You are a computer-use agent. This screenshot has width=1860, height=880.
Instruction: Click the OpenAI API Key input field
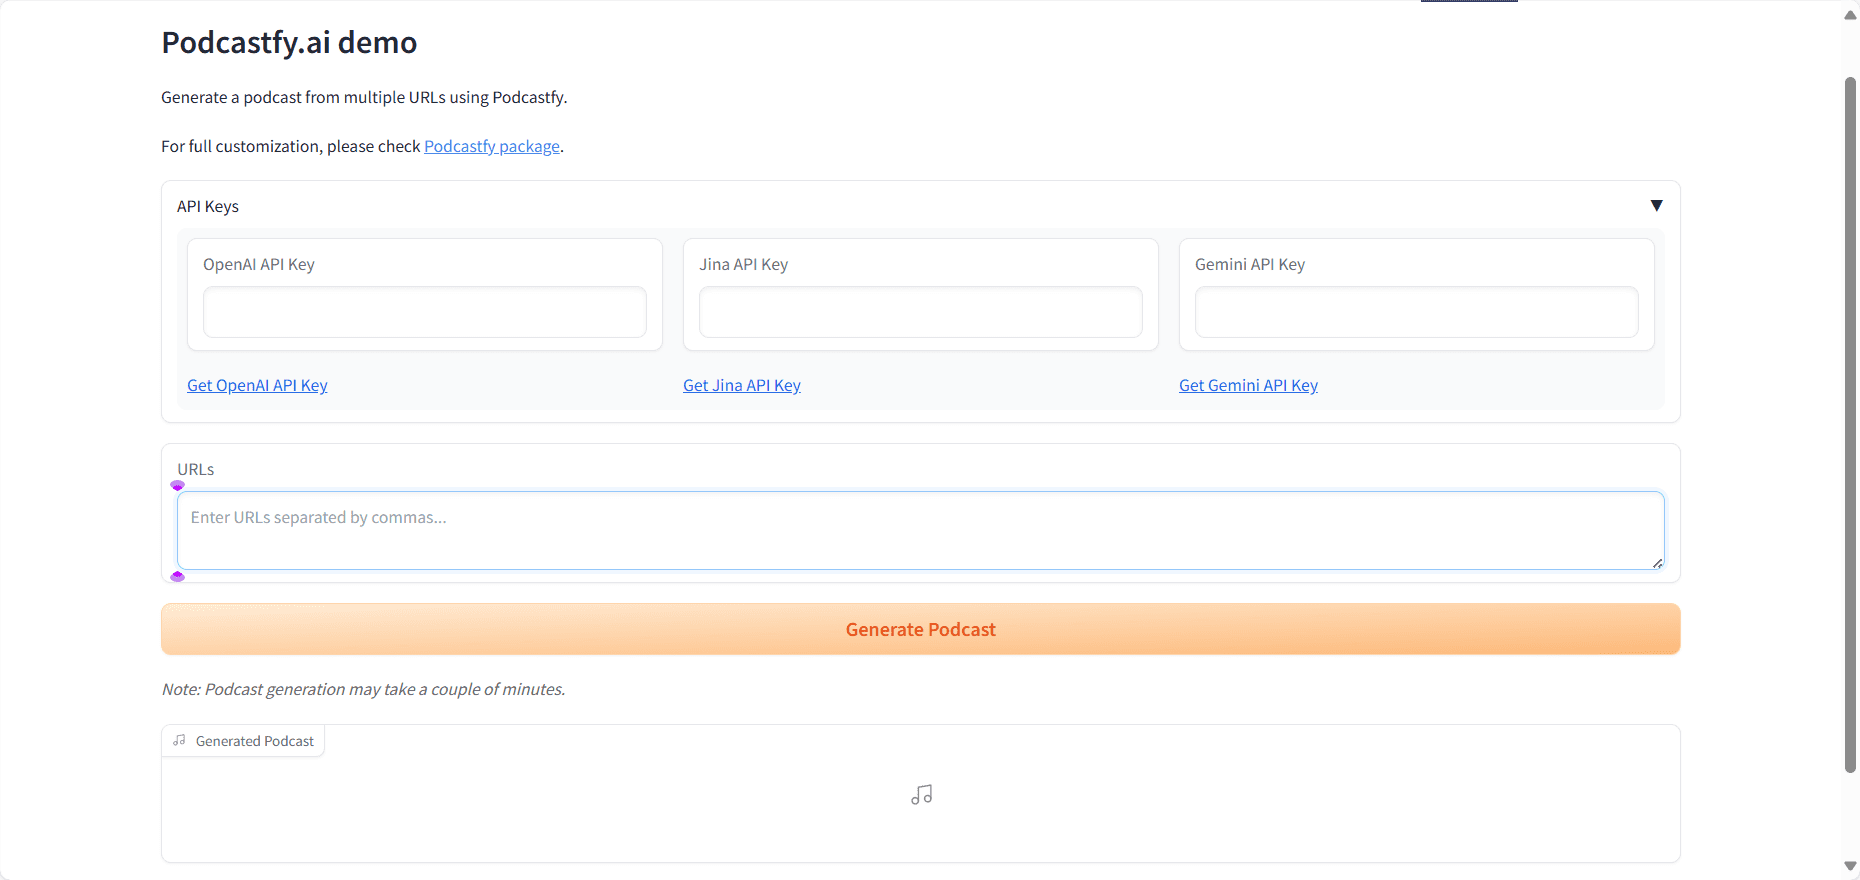coord(425,312)
